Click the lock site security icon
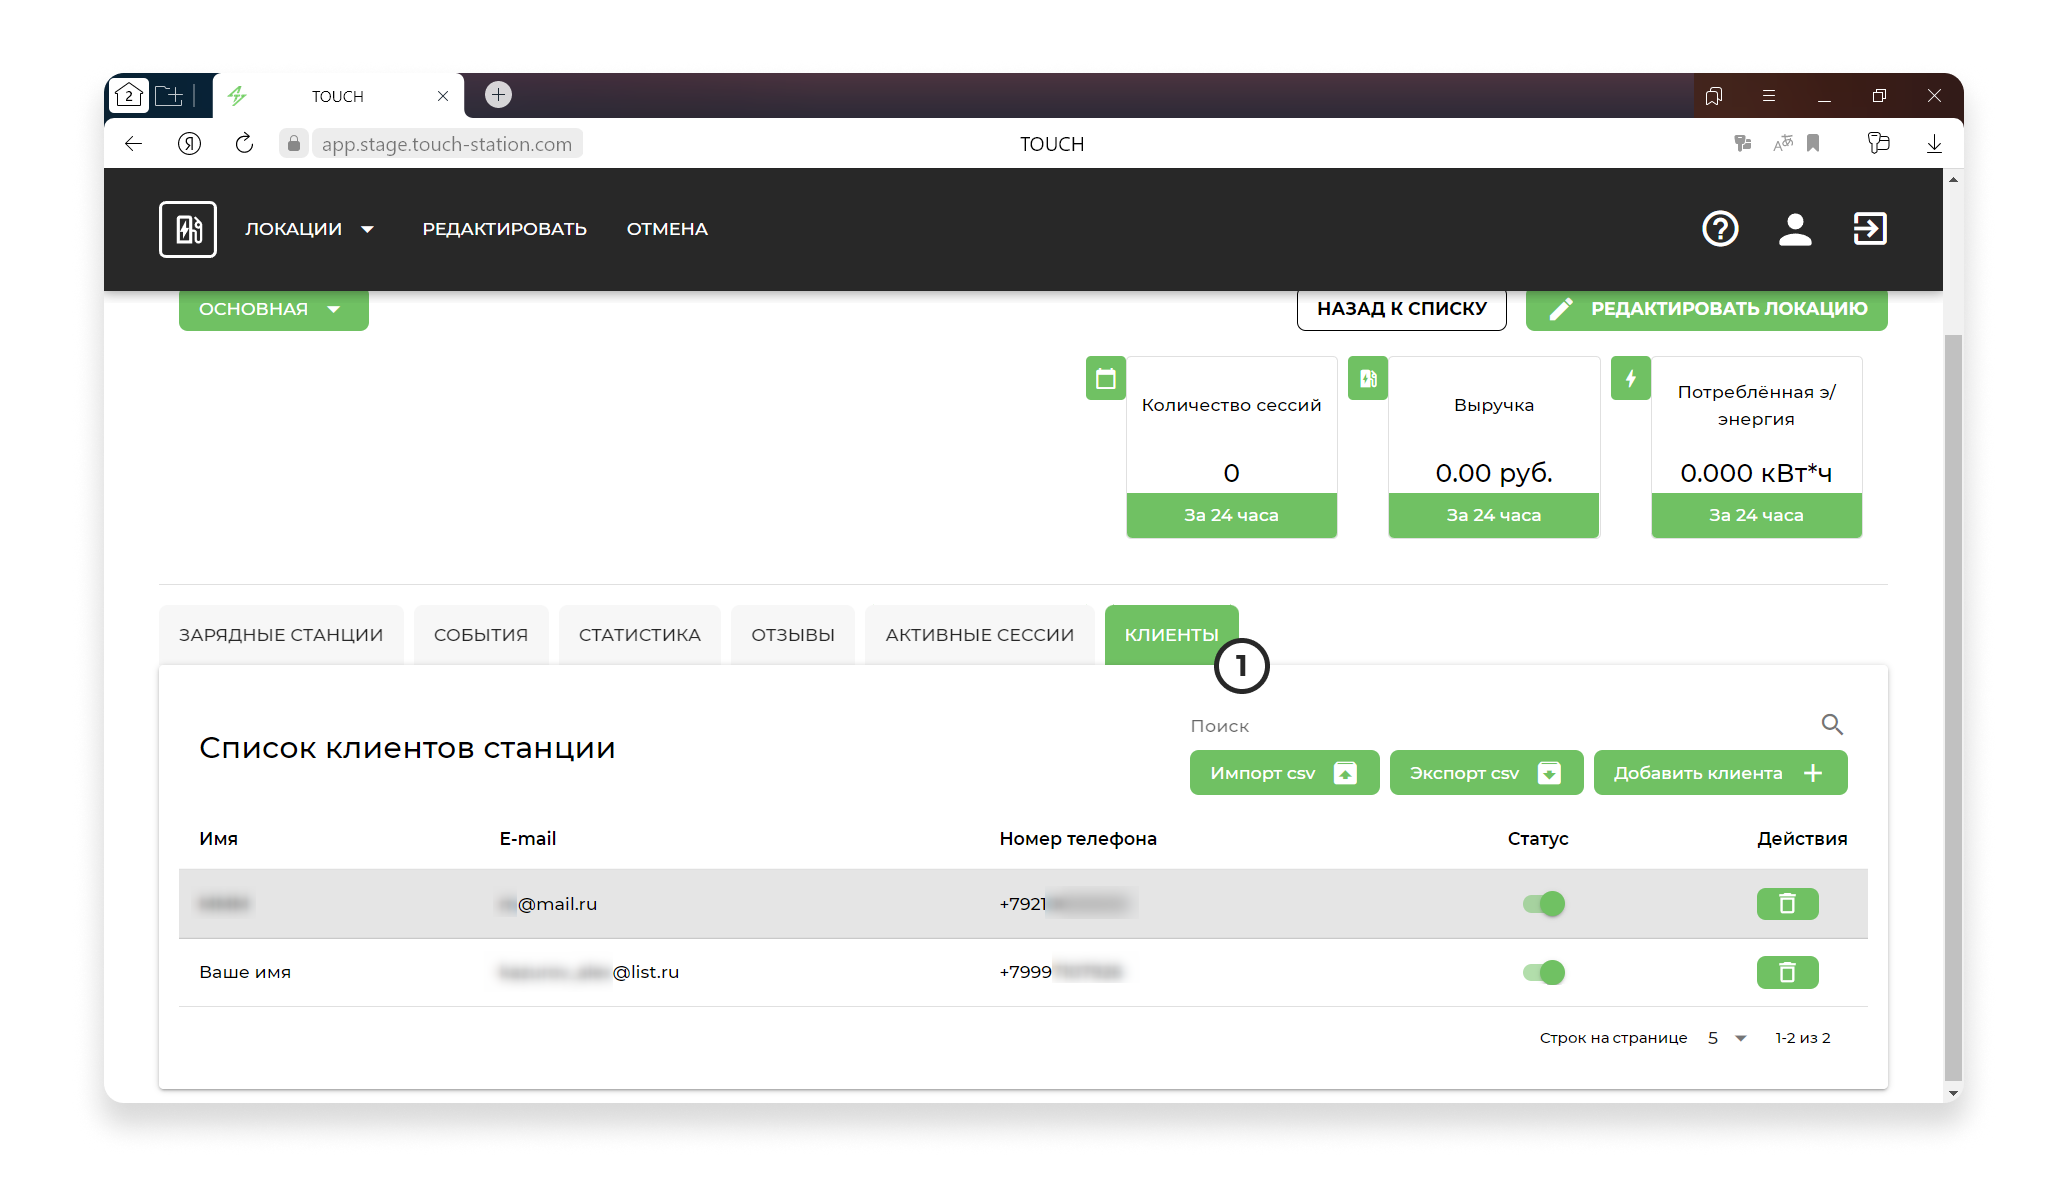 [294, 144]
